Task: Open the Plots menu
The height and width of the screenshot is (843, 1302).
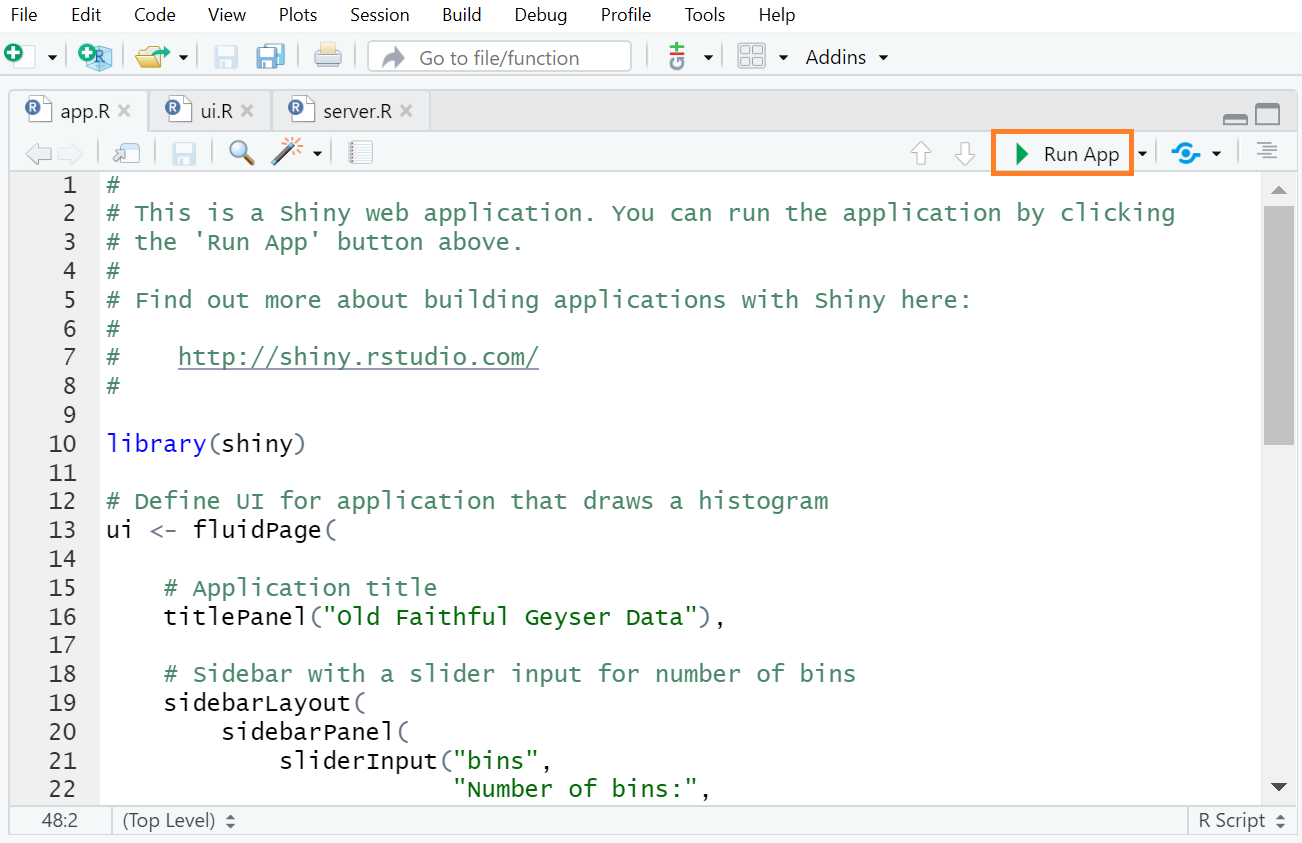Action: (298, 15)
